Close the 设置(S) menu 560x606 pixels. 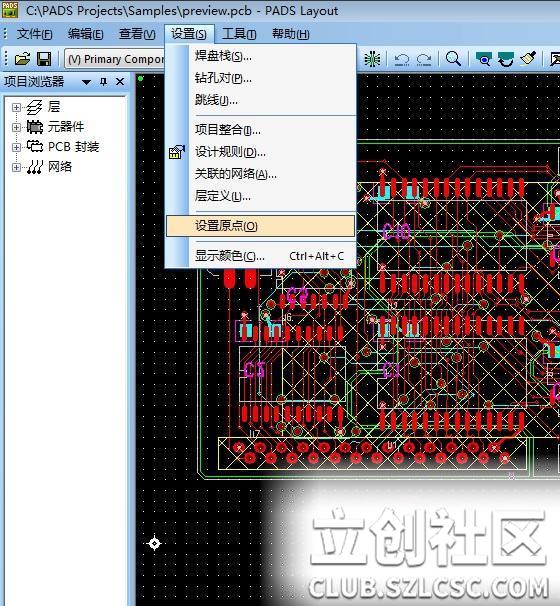pyautogui.click(x=189, y=34)
